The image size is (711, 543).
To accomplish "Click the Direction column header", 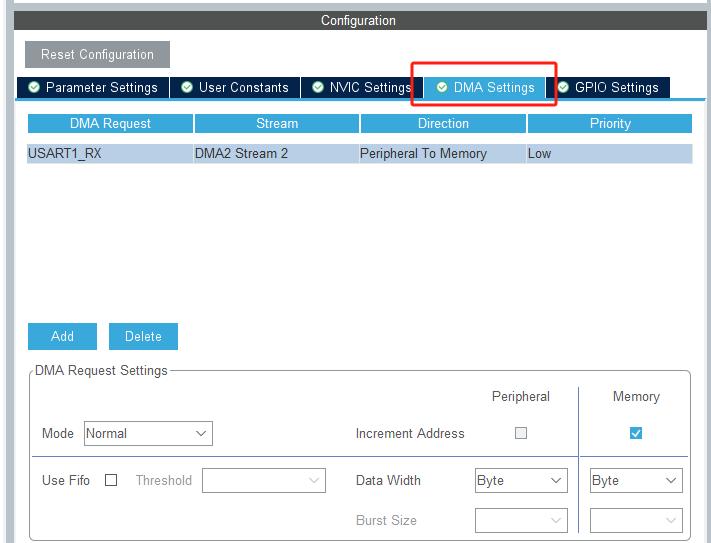I will [443, 123].
